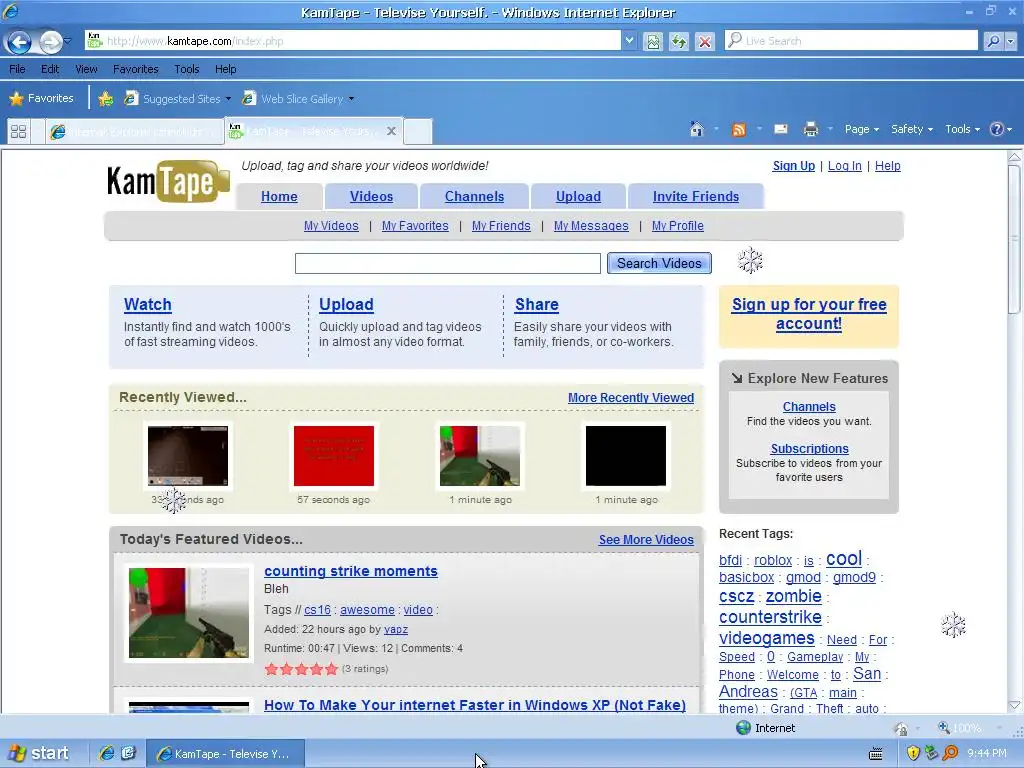This screenshot has height=768, width=1024.
Task: Expand the Suggested Sites dropdown
Action: click(x=228, y=99)
